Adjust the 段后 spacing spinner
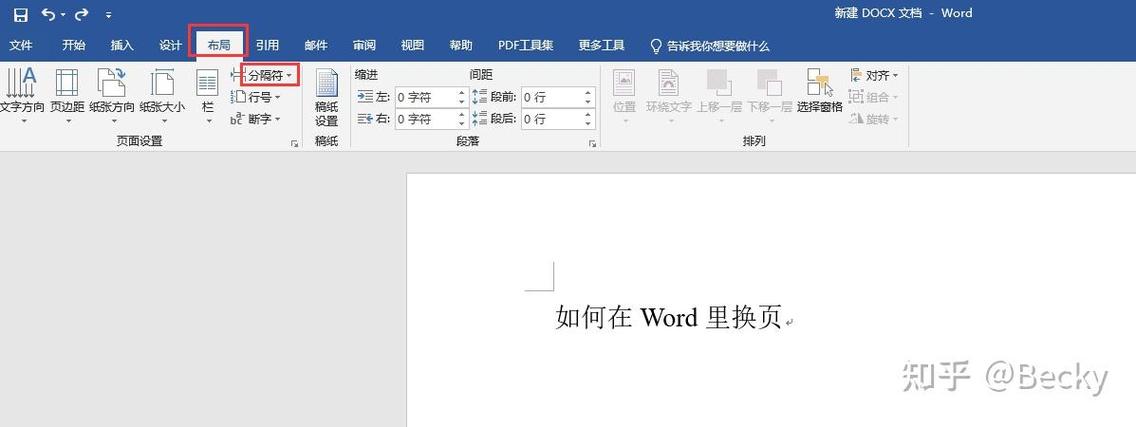The height and width of the screenshot is (427, 1136). pos(588,119)
